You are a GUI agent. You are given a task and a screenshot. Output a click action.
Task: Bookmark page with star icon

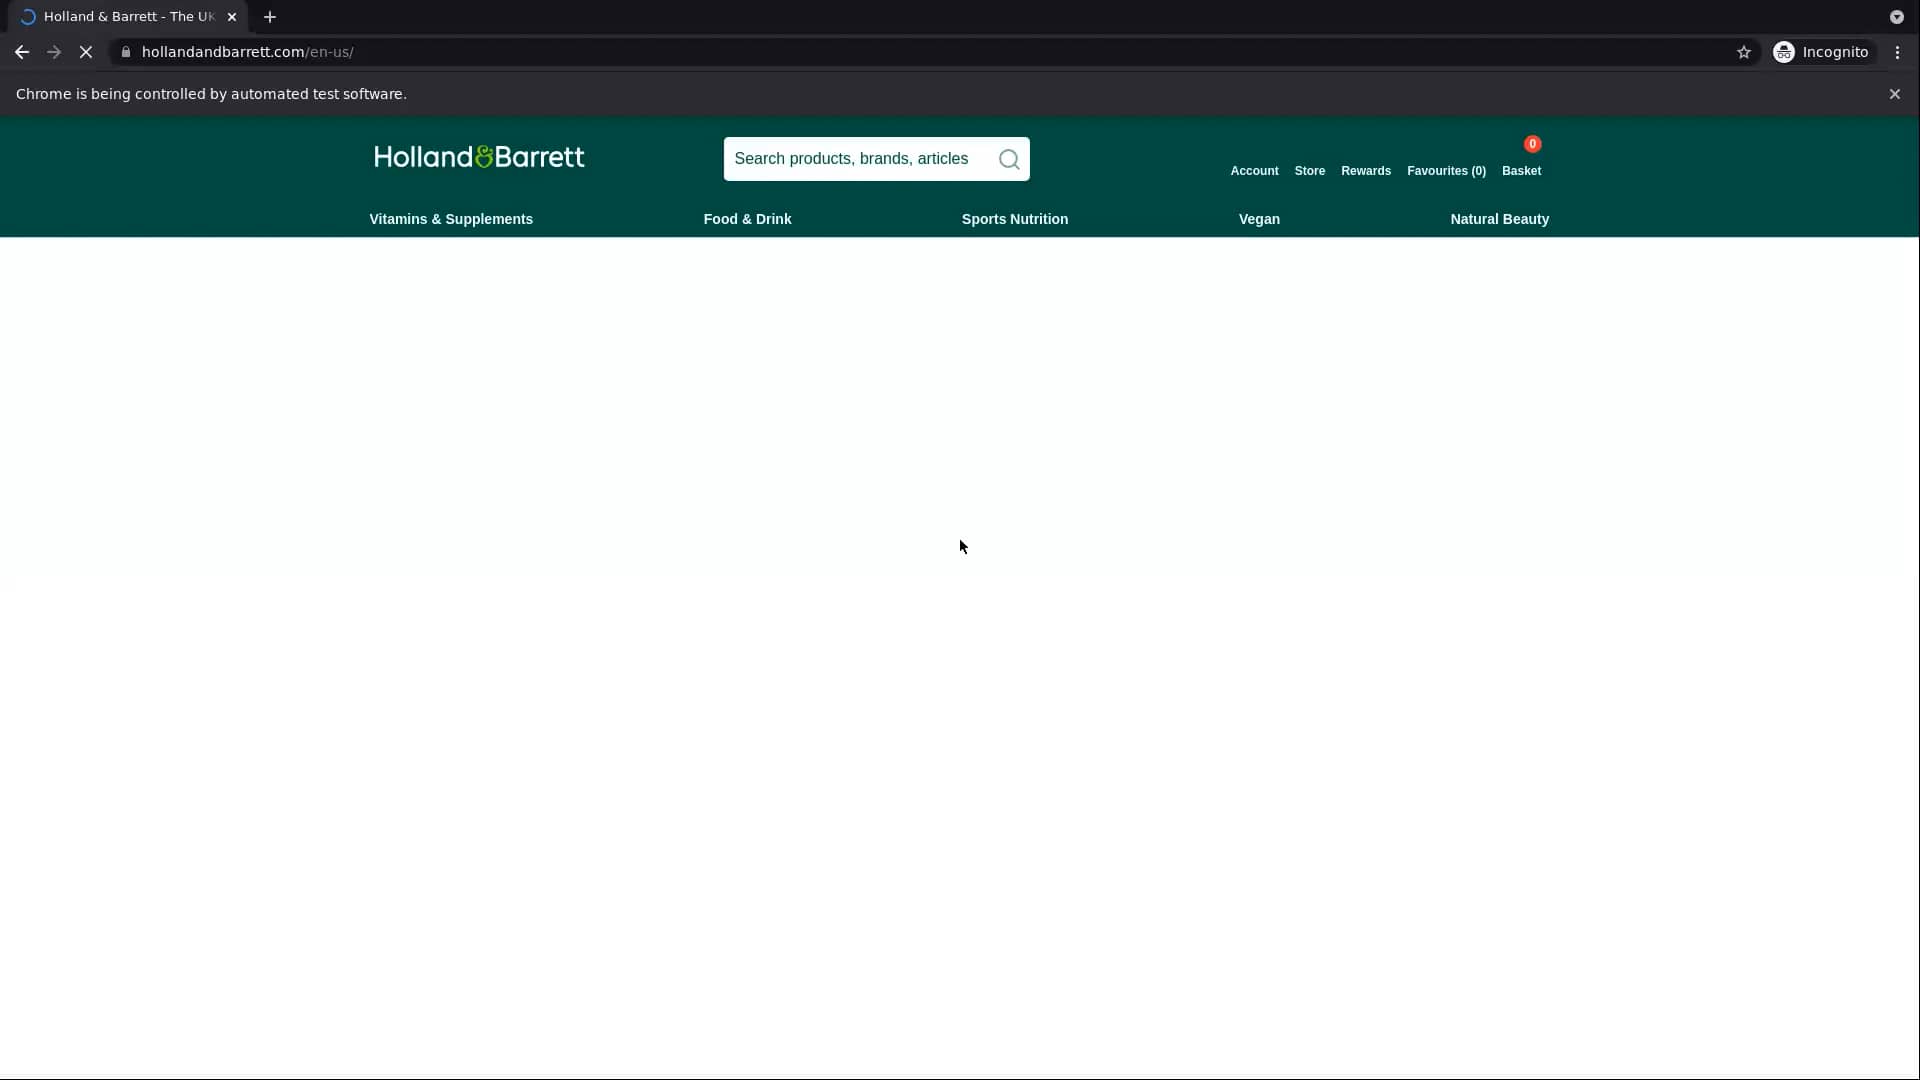coord(1744,52)
